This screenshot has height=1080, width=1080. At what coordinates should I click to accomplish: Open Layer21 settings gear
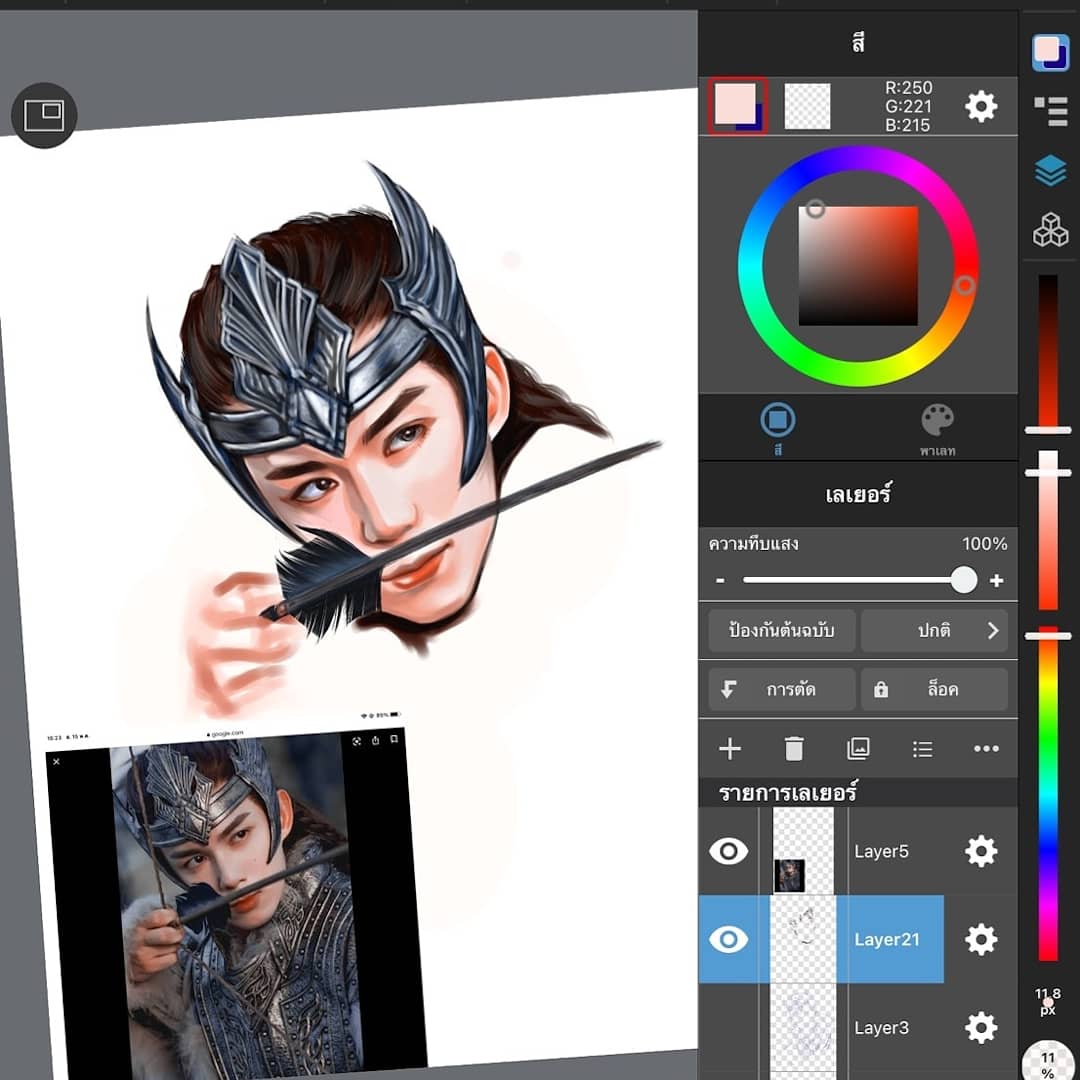click(x=981, y=939)
